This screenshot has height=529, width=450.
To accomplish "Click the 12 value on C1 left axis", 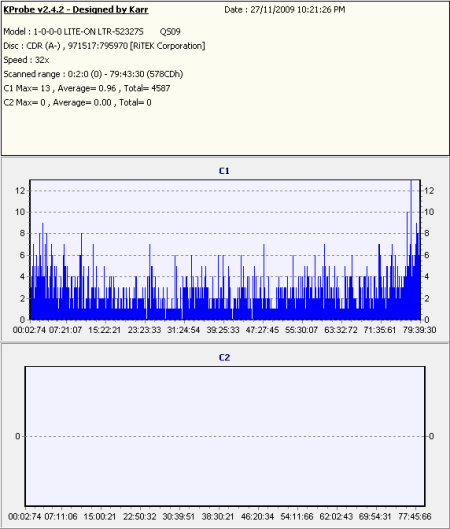I will tap(20, 191).
